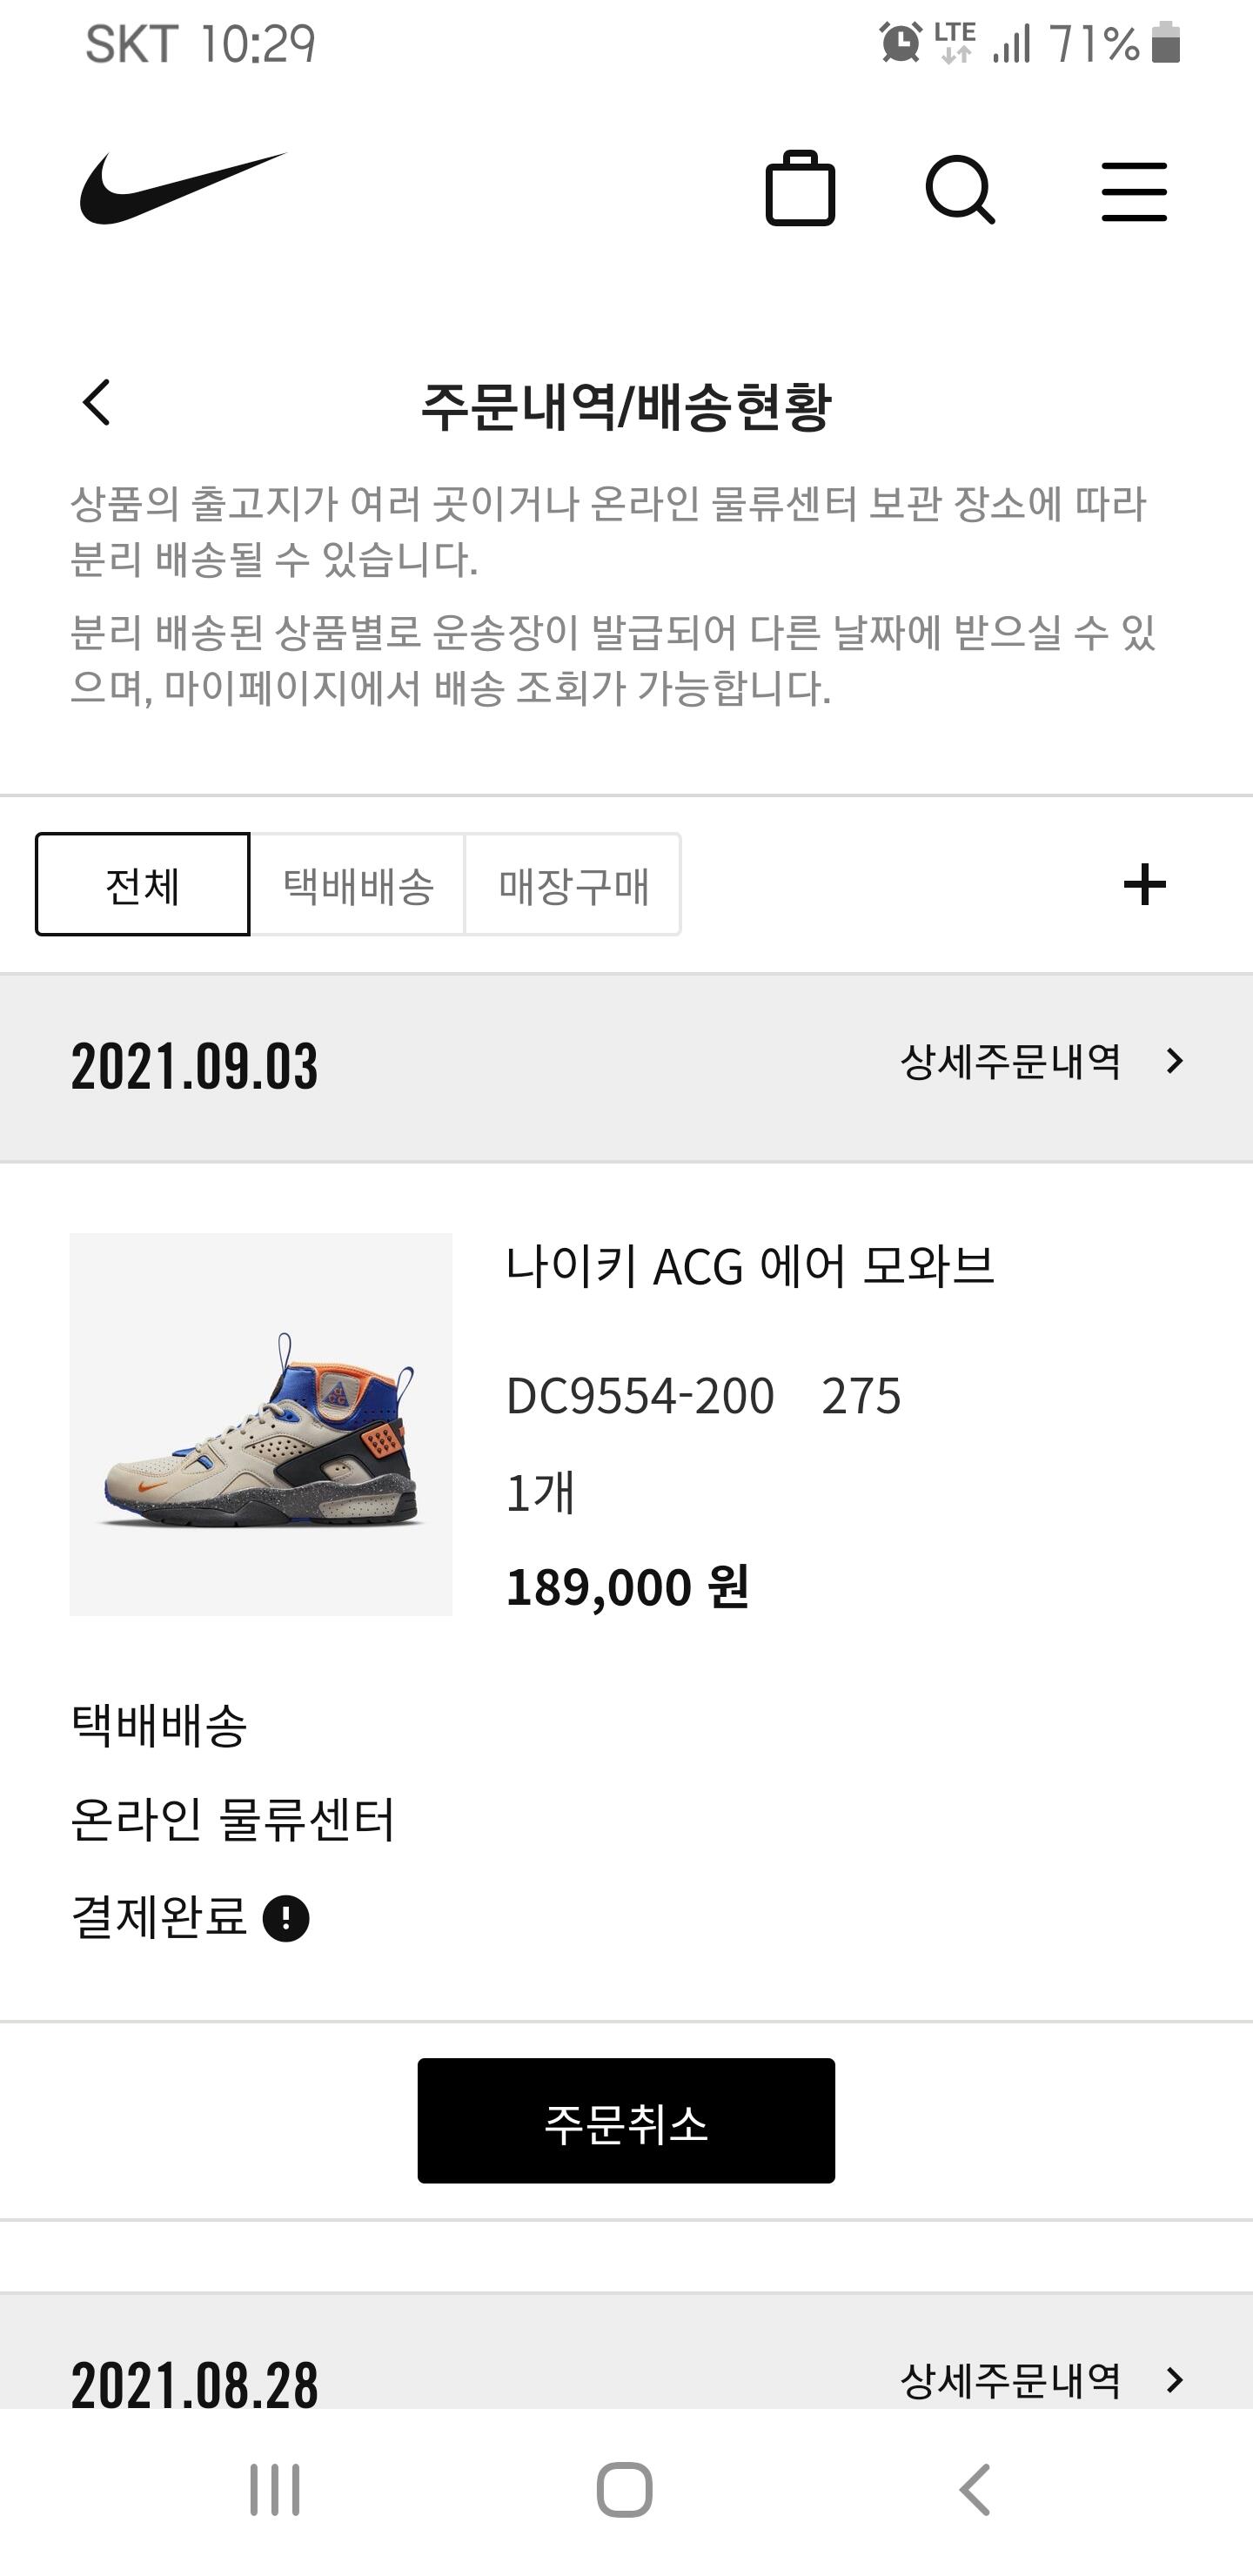The image size is (1253, 2576).
Task: Tap the Nike swoosh logo
Action: coord(183,189)
